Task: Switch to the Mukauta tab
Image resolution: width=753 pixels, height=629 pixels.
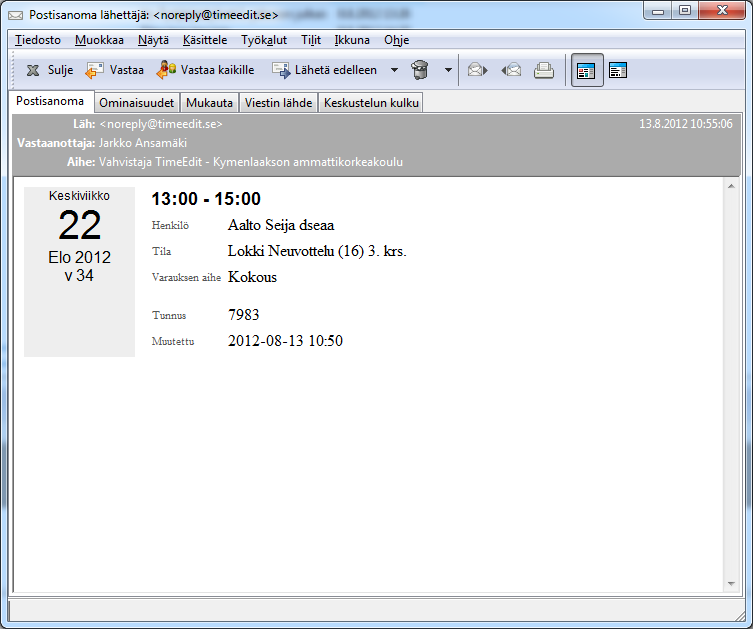Action: point(209,103)
